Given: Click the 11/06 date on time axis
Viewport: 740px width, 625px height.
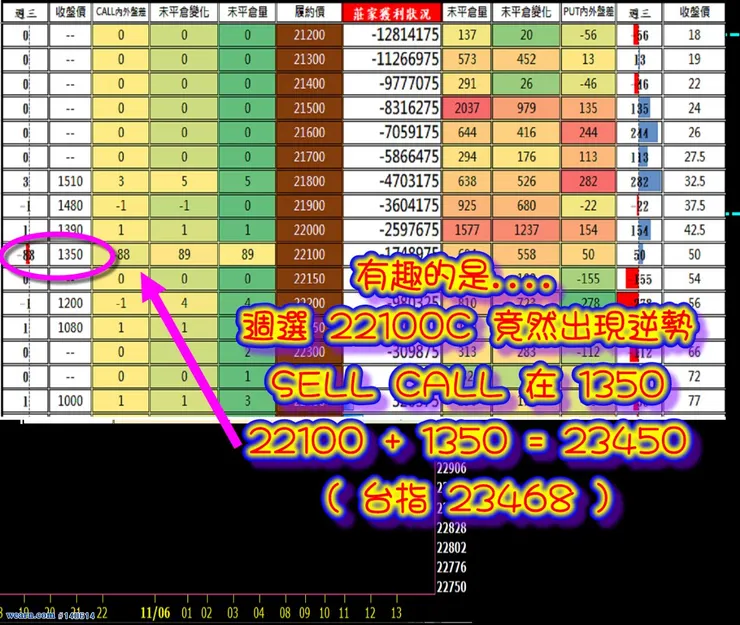Looking at the screenshot, I should [x=155, y=613].
